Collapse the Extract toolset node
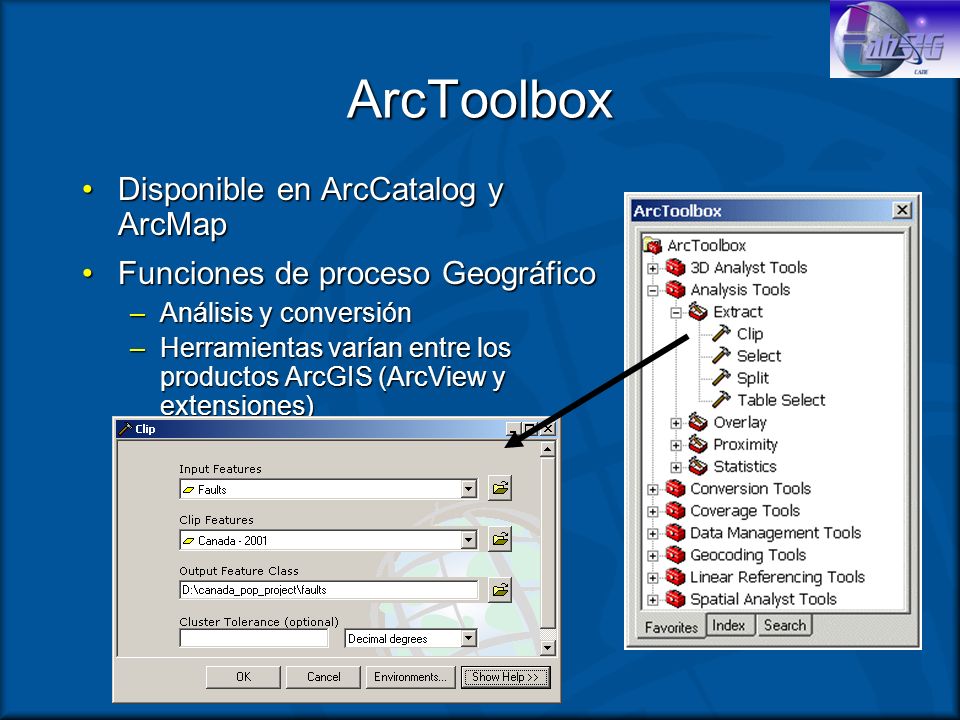 (676, 312)
